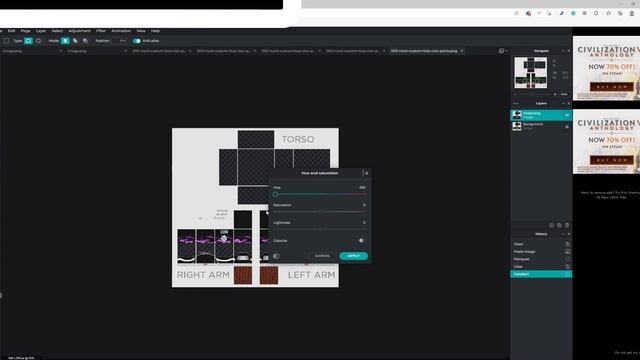The height and width of the screenshot is (360, 640).
Task: Open the Animation menu
Action: (x=121, y=31)
